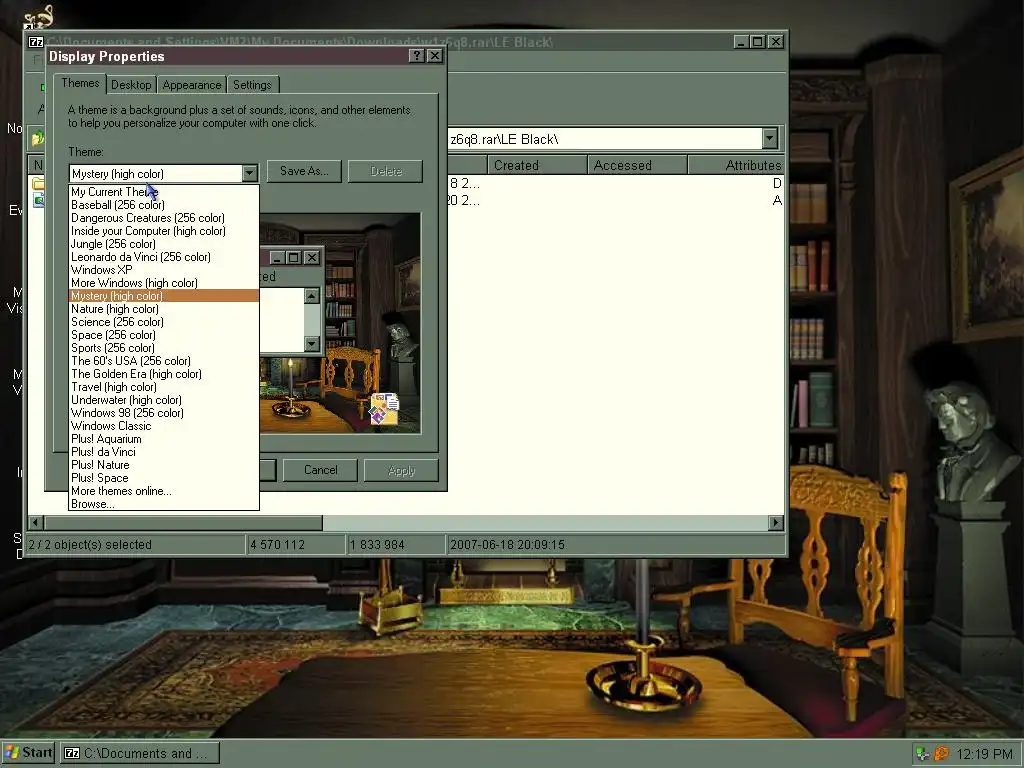Click the 7z icon in 7-Zip title bar
This screenshot has height=768, width=1024.
pos(36,42)
